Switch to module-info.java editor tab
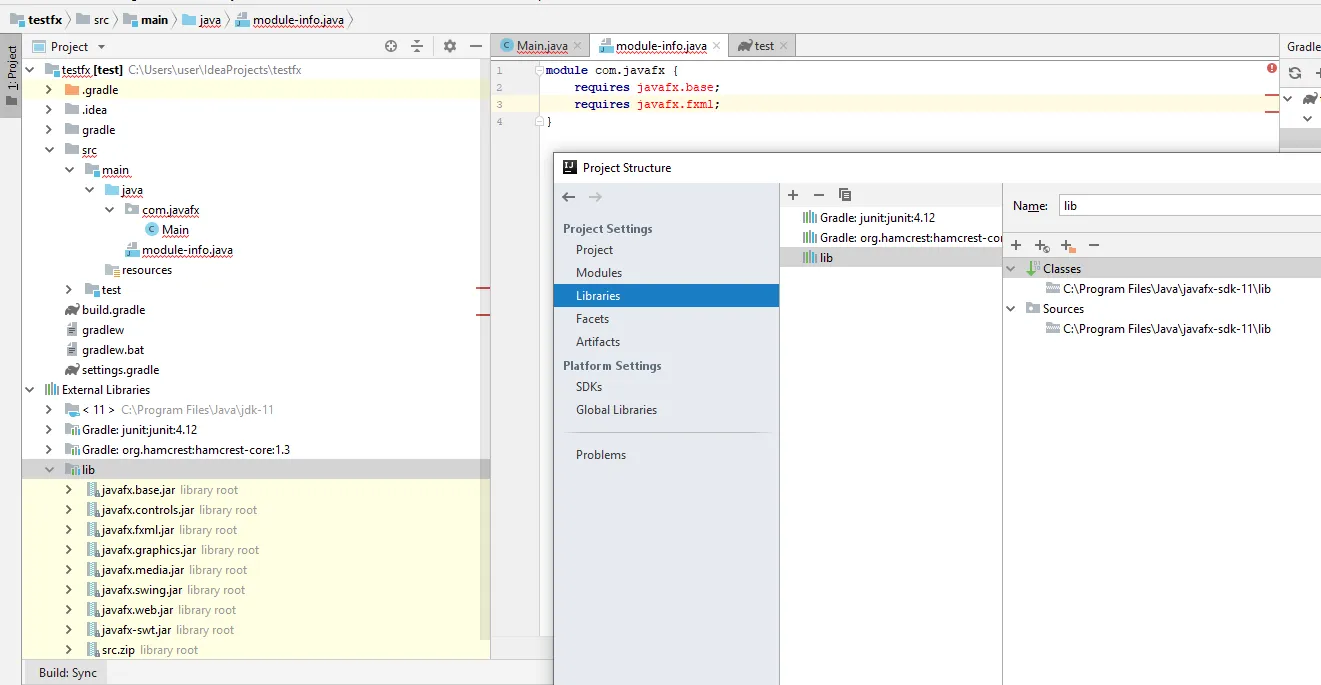 660,46
